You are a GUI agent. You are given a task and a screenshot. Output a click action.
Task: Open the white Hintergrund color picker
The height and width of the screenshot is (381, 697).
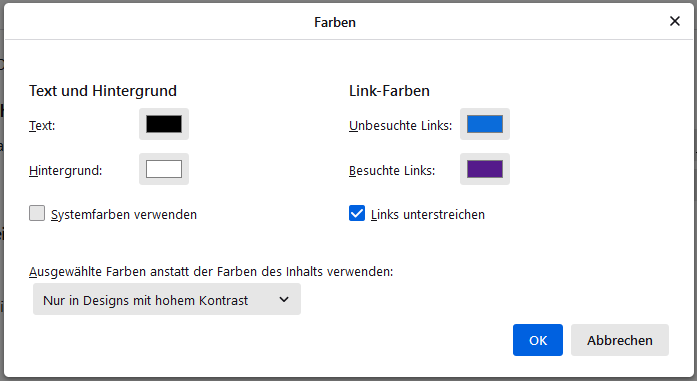(164, 169)
